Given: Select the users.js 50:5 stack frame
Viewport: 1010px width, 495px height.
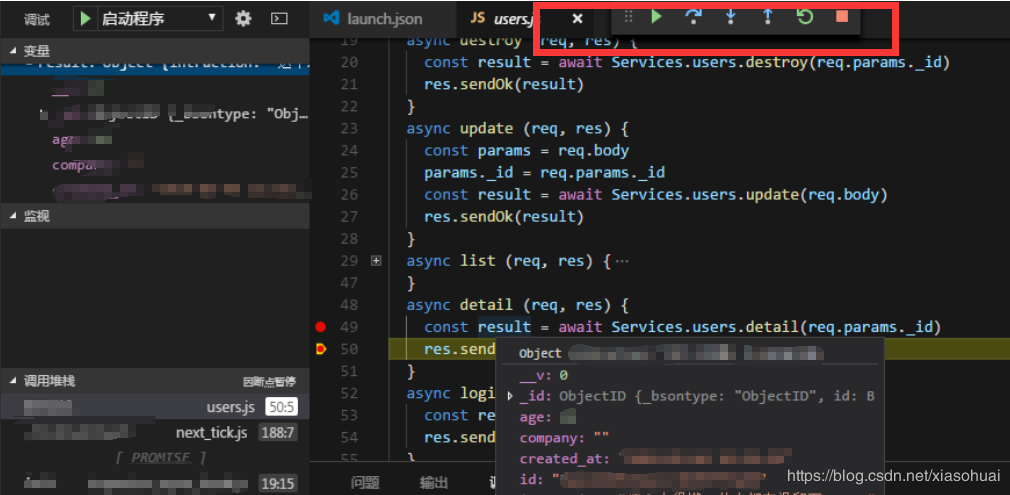Looking at the screenshot, I should pyautogui.click(x=155, y=407).
